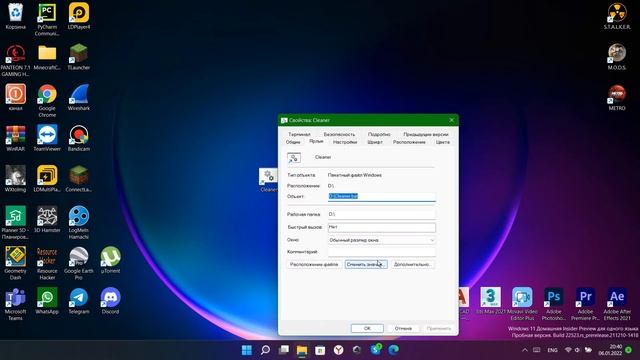640x360 pixels.
Task: Close the Cleaner properties dialog
Action: 451,120
